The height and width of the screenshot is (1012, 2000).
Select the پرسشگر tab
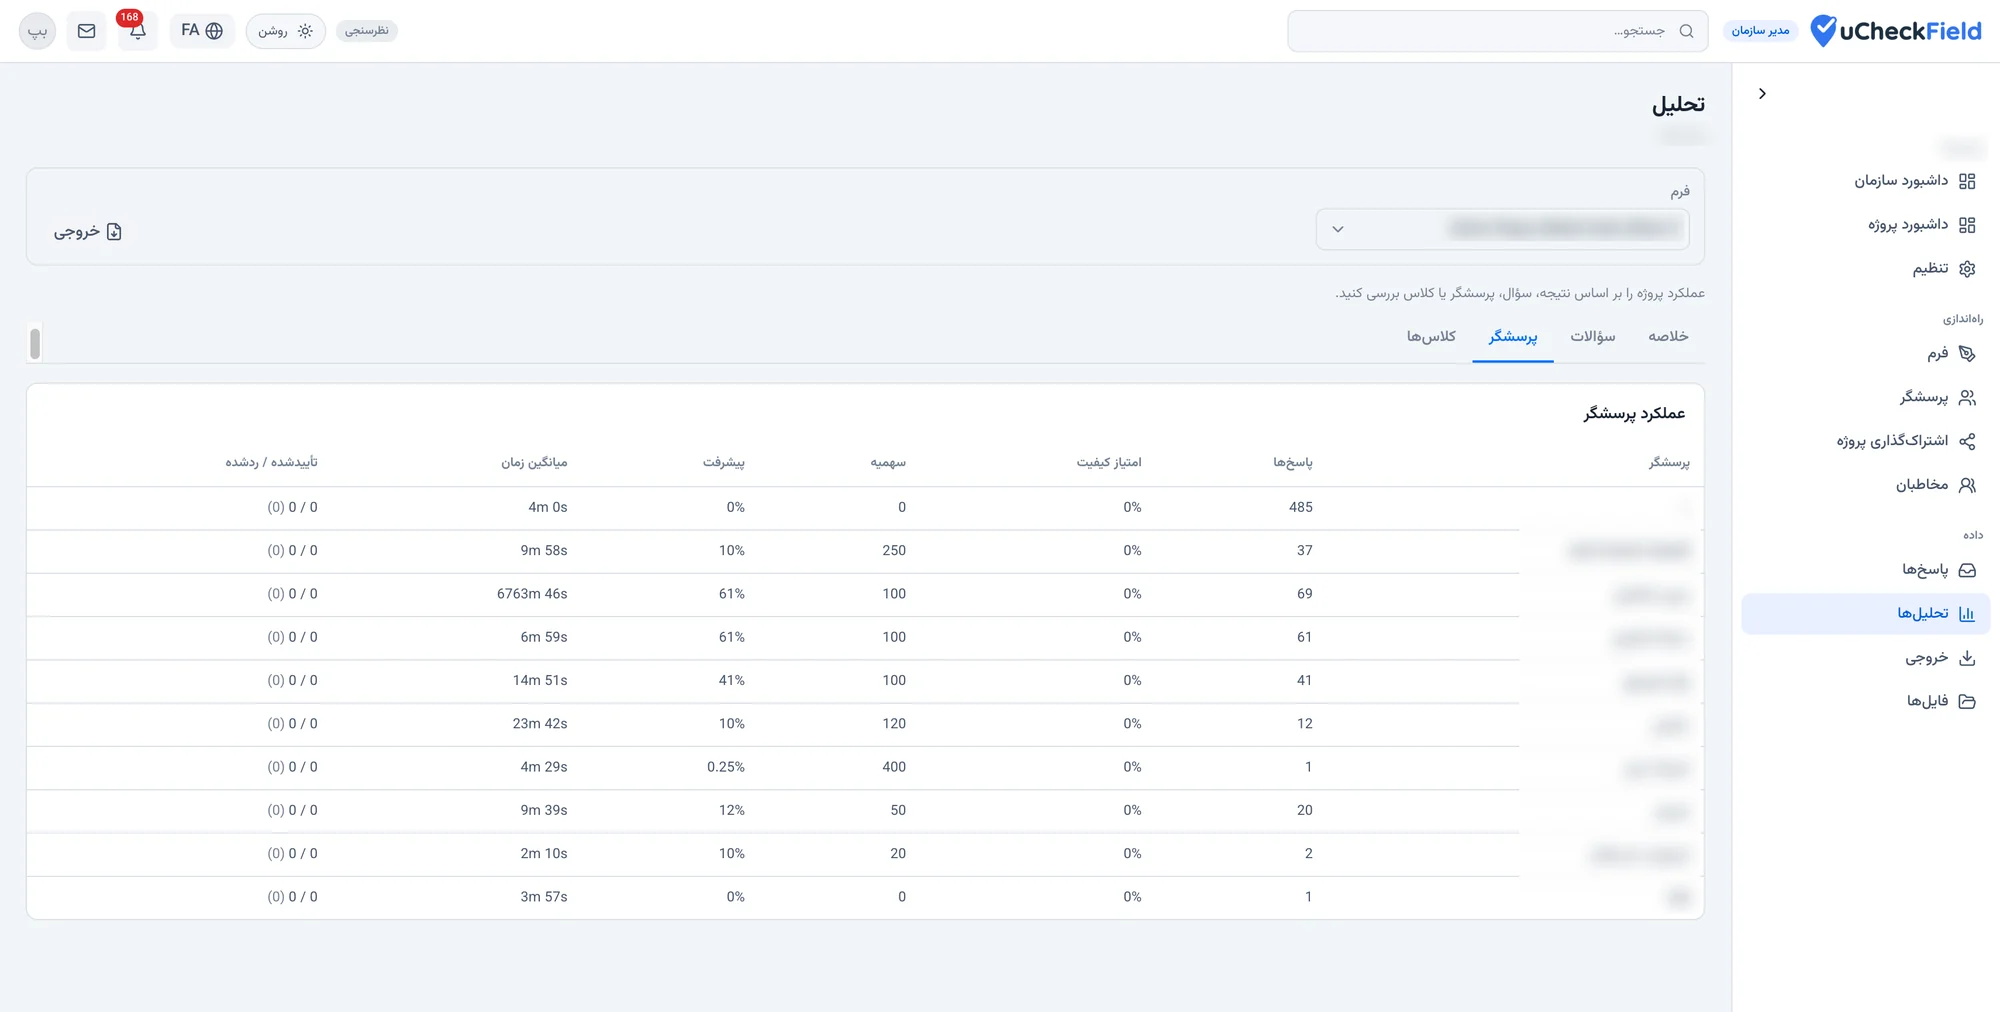[x=1513, y=336]
